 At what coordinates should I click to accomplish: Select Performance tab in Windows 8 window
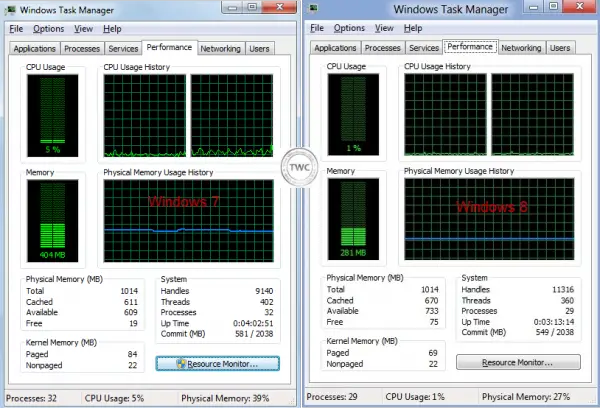pyautogui.click(x=470, y=47)
